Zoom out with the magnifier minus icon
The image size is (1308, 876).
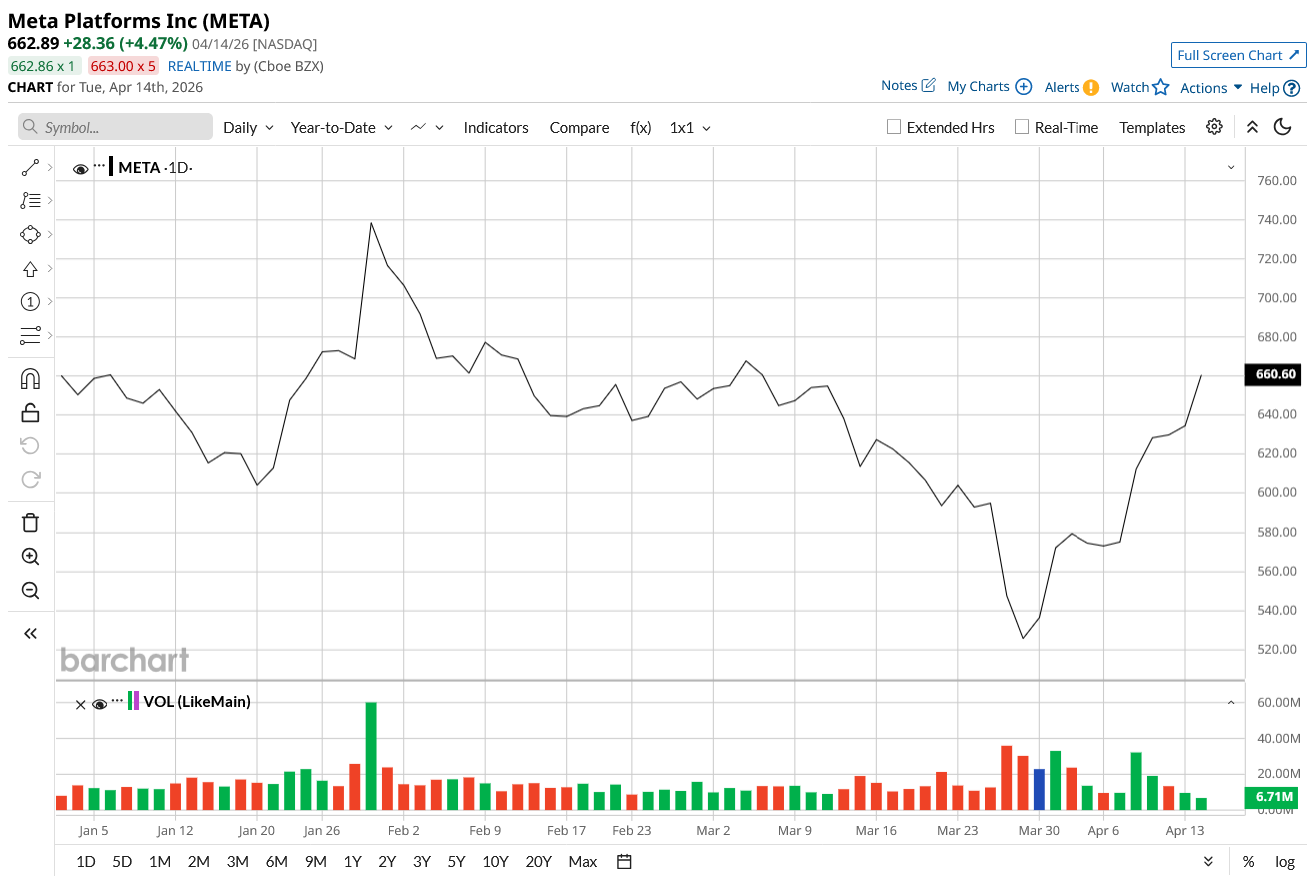tap(30, 591)
